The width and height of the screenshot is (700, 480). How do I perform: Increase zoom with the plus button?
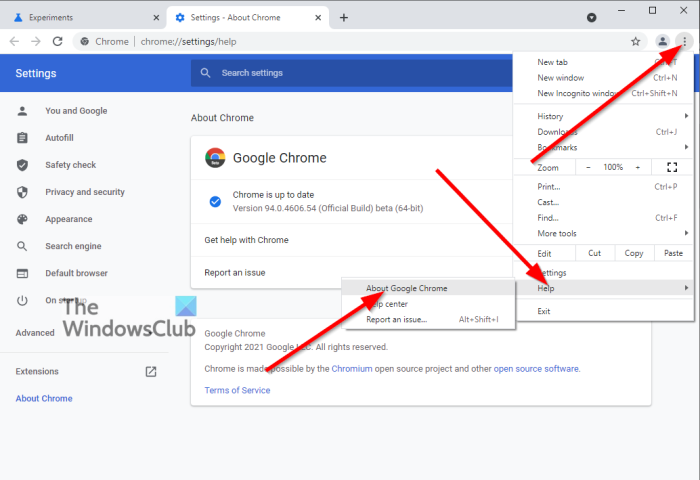(x=637, y=167)
